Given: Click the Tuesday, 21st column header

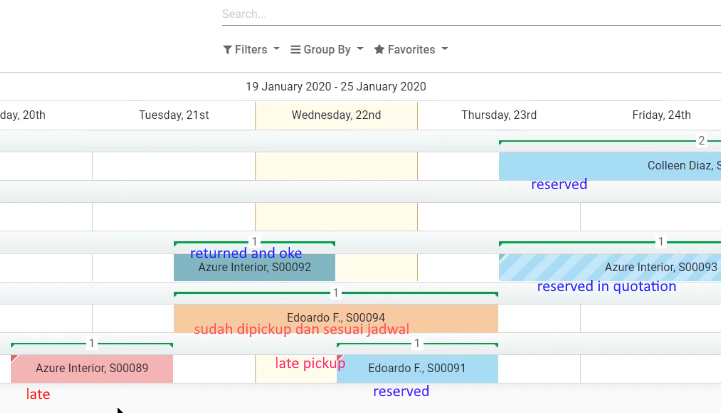Looking at the screenshot, I should point(174,115).
